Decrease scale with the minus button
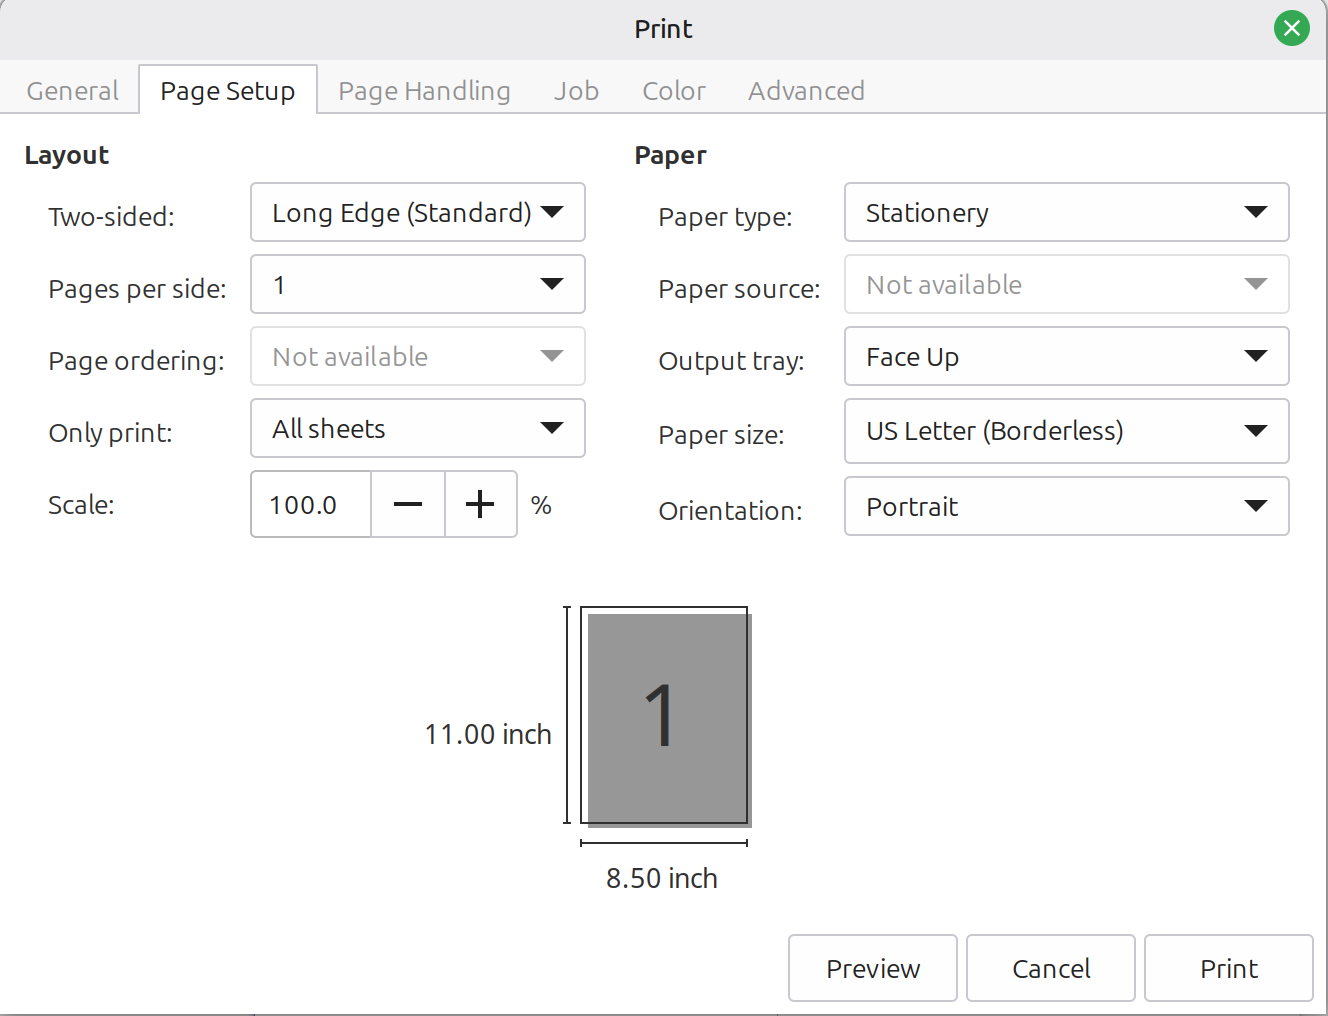This screenshot has width=1328, height=1016. [x=408, y=504]
